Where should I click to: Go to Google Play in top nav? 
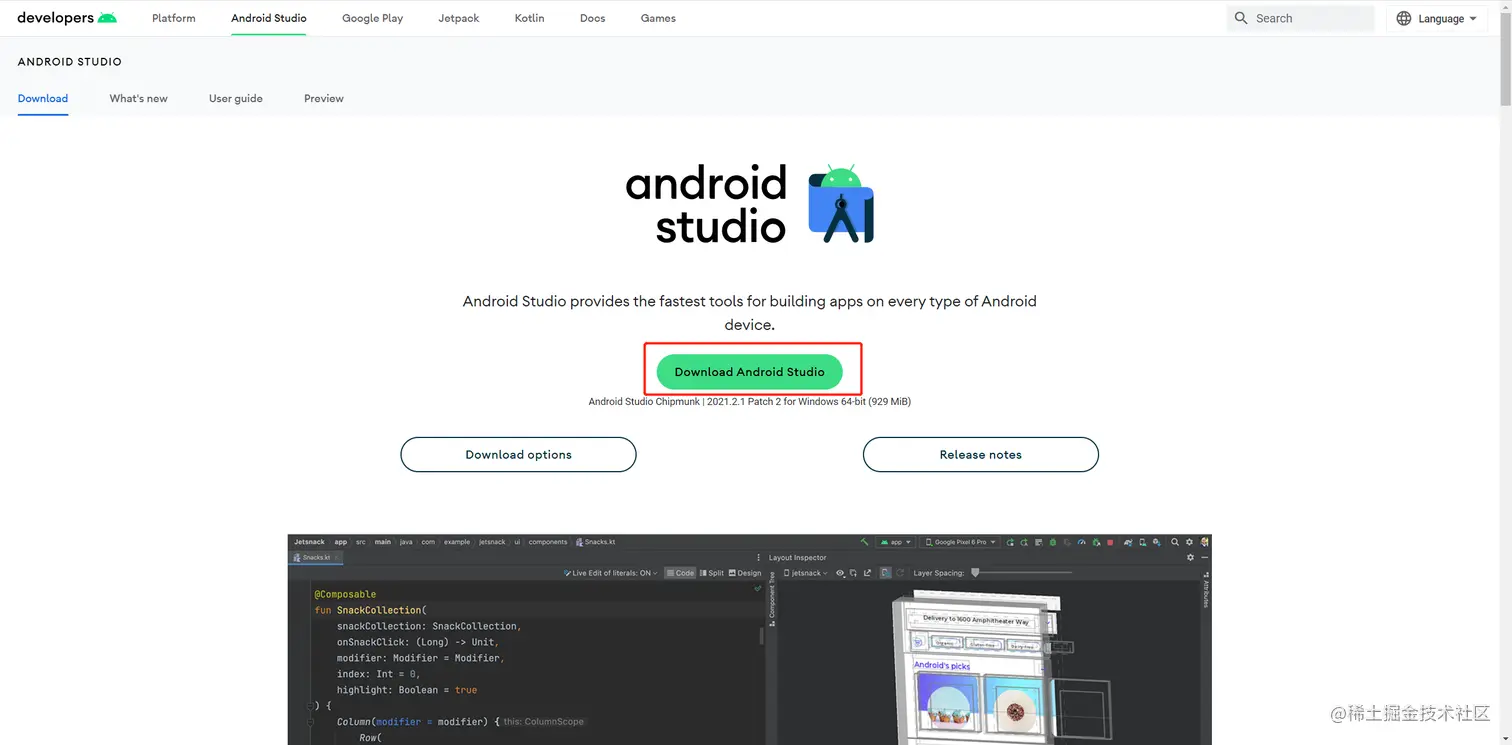(373, 18)
